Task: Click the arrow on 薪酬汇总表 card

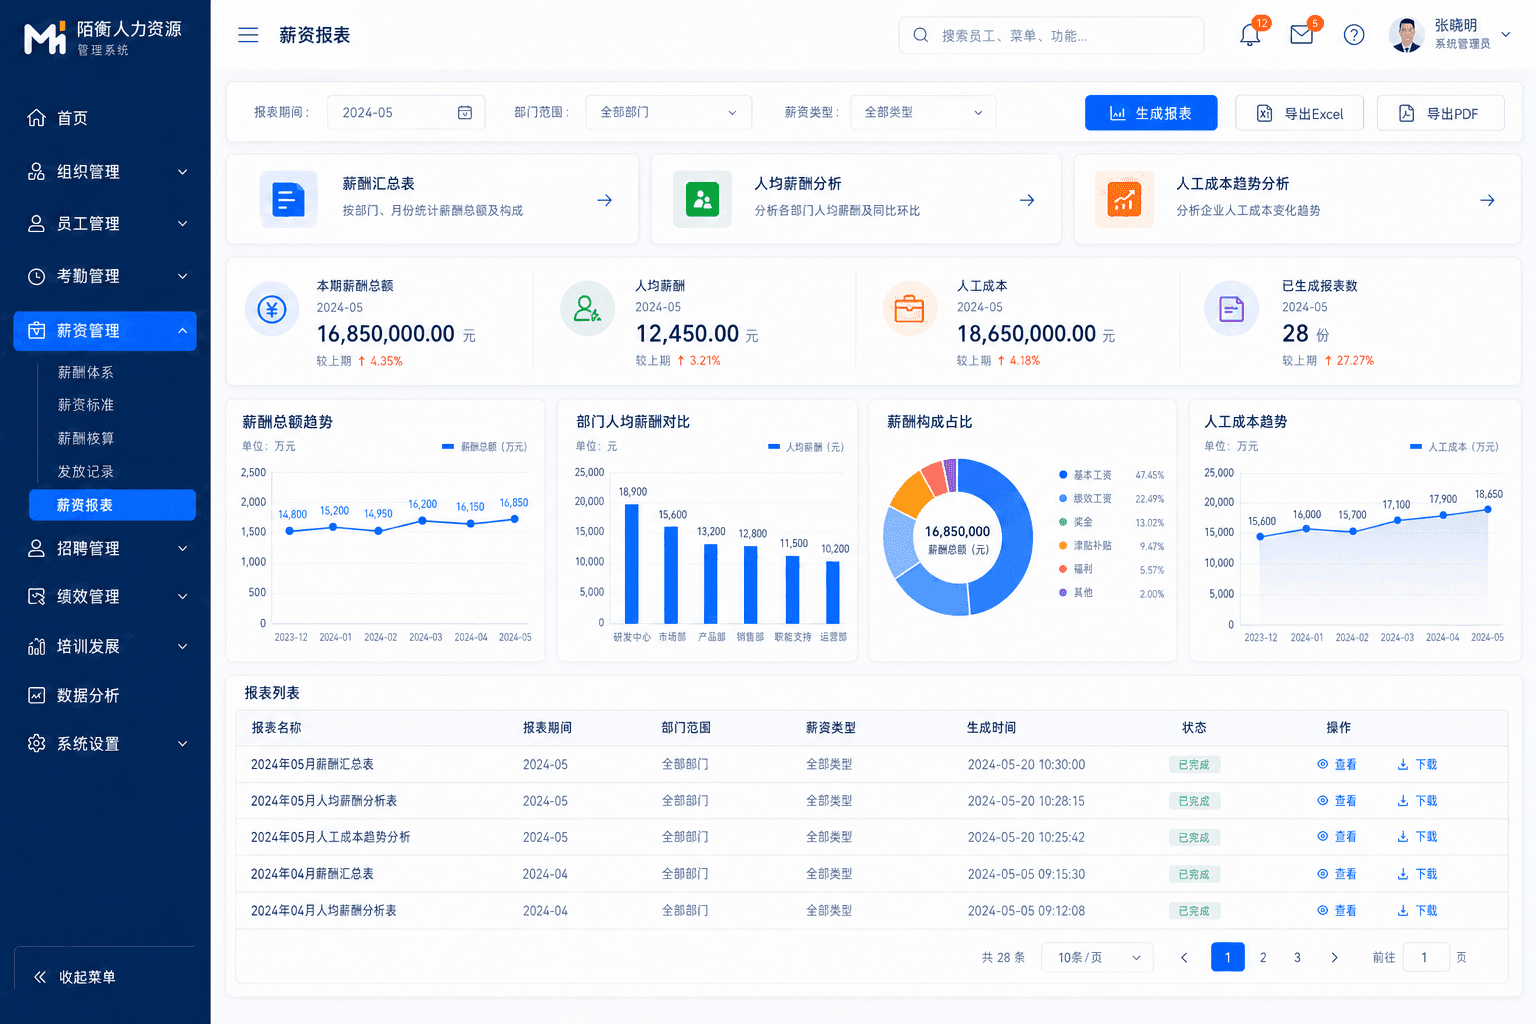Action: point(605,200)
